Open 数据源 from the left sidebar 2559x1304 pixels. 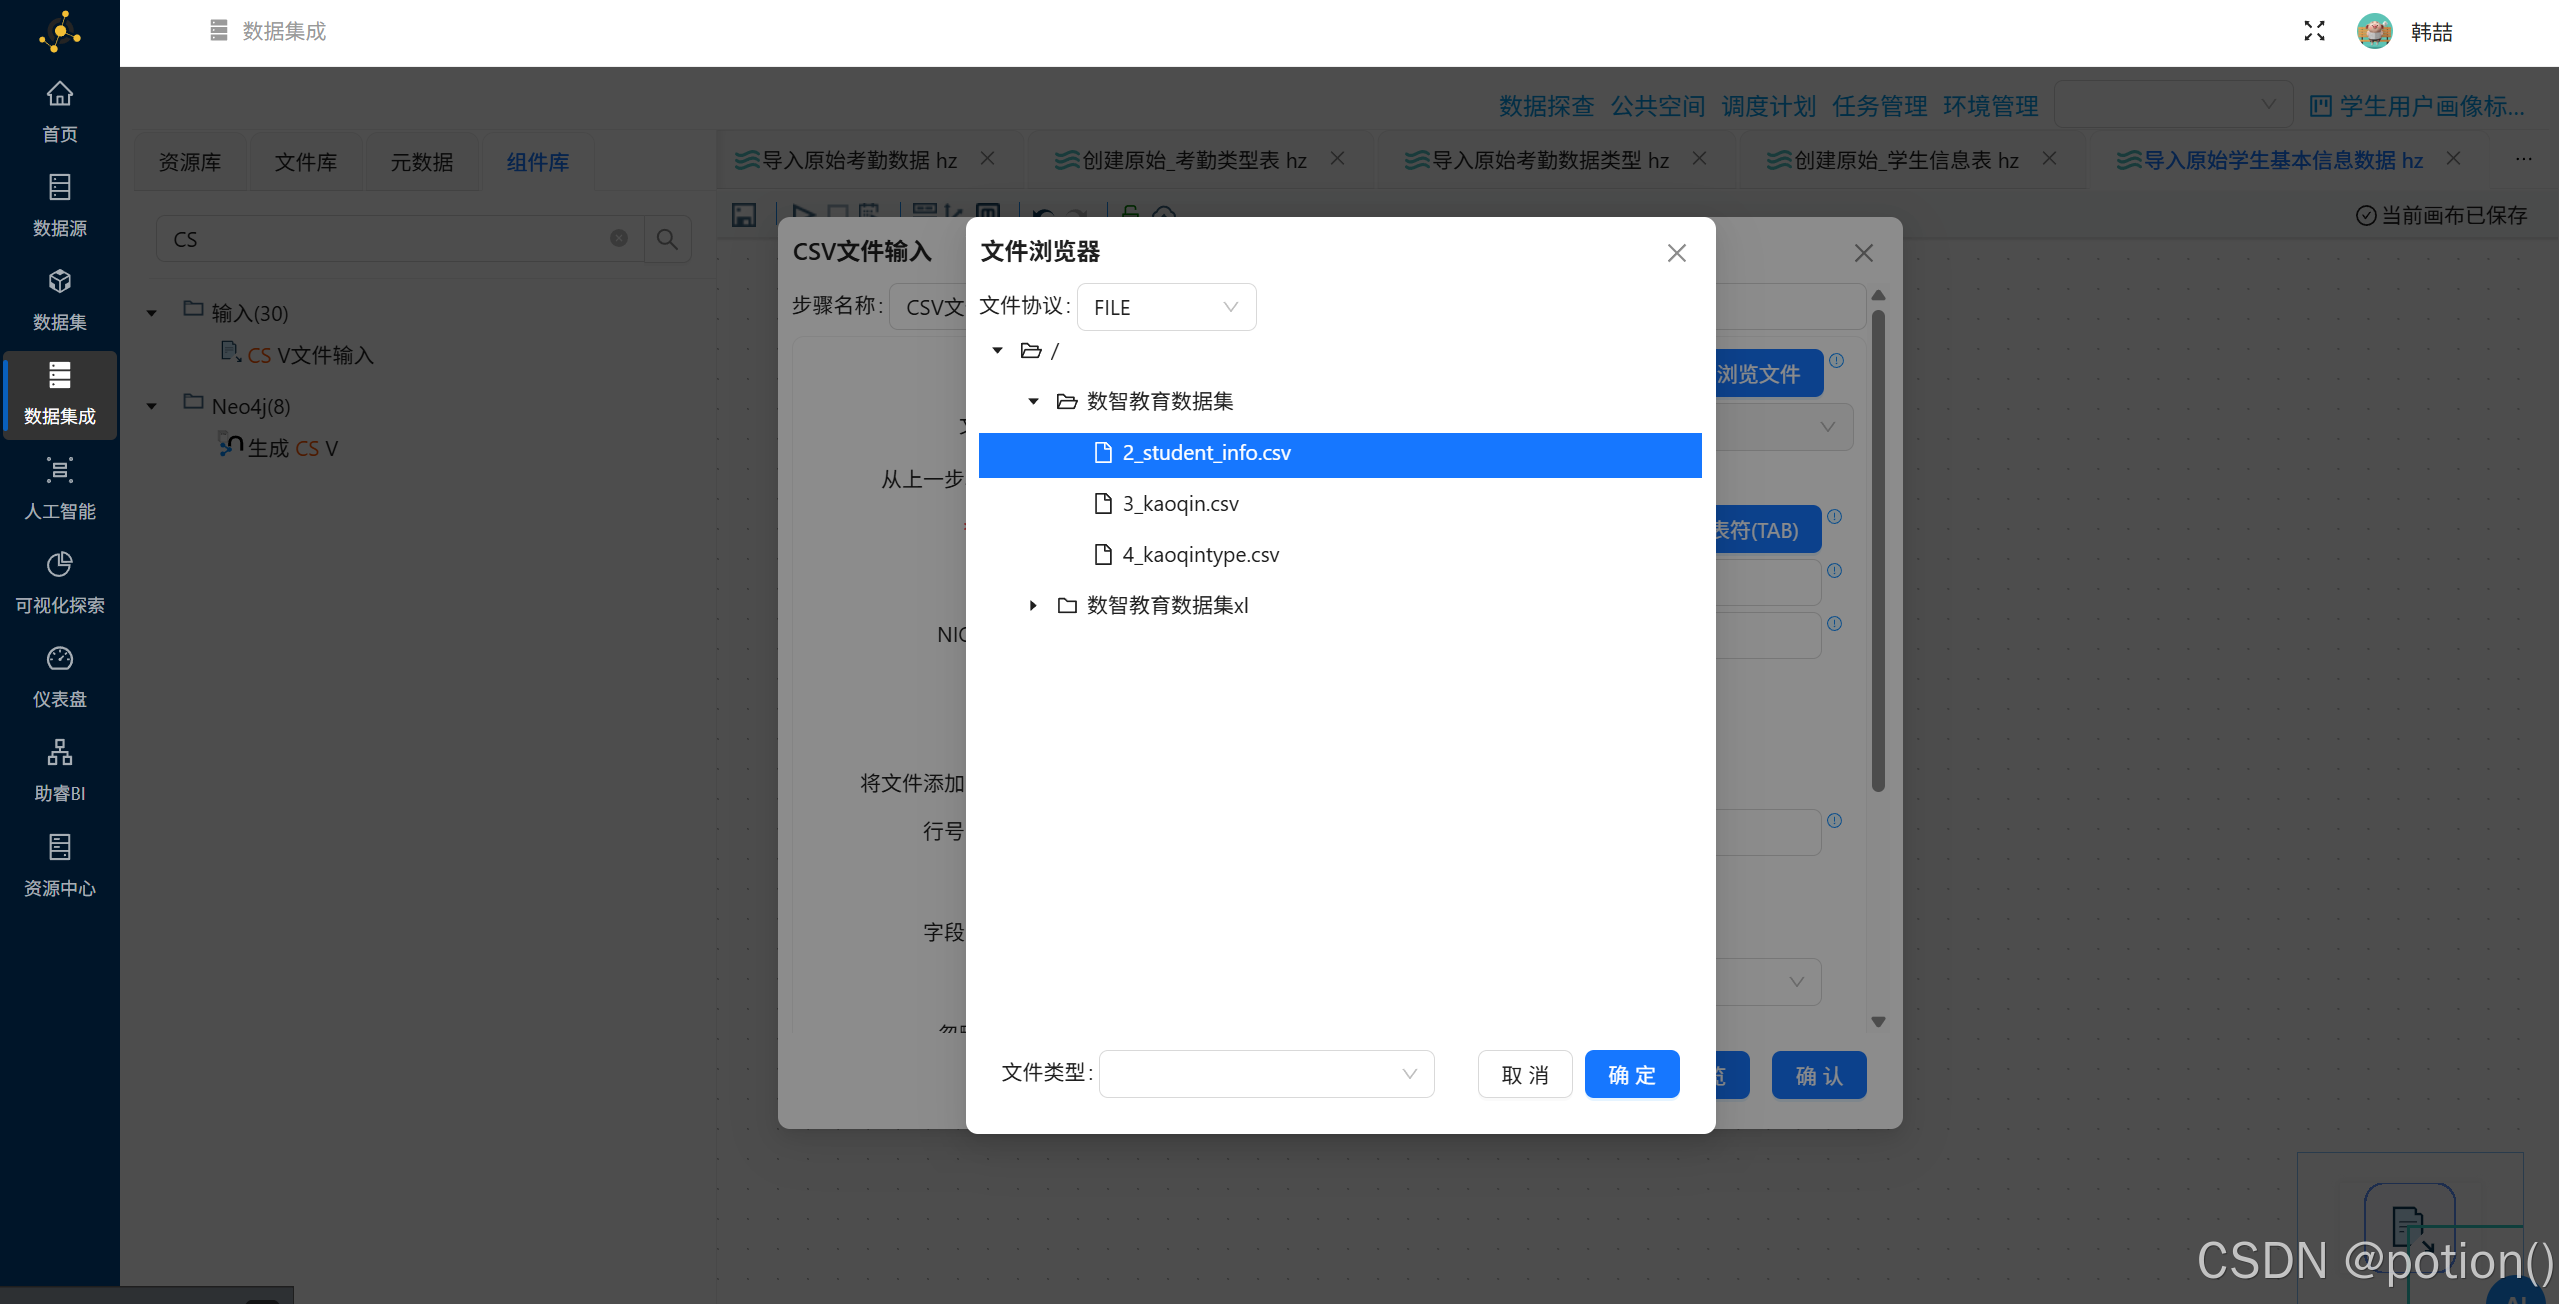click(x=60, y=206)
